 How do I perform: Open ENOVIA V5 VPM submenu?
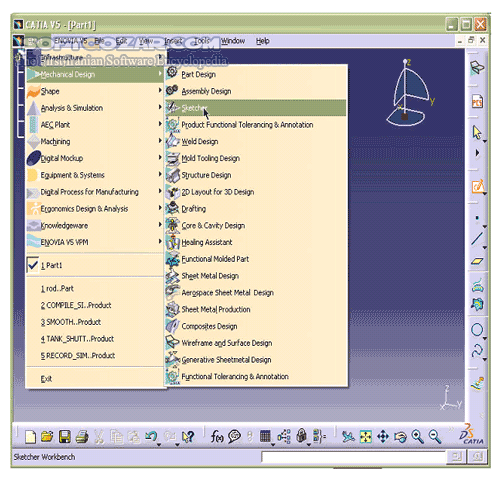95,242
